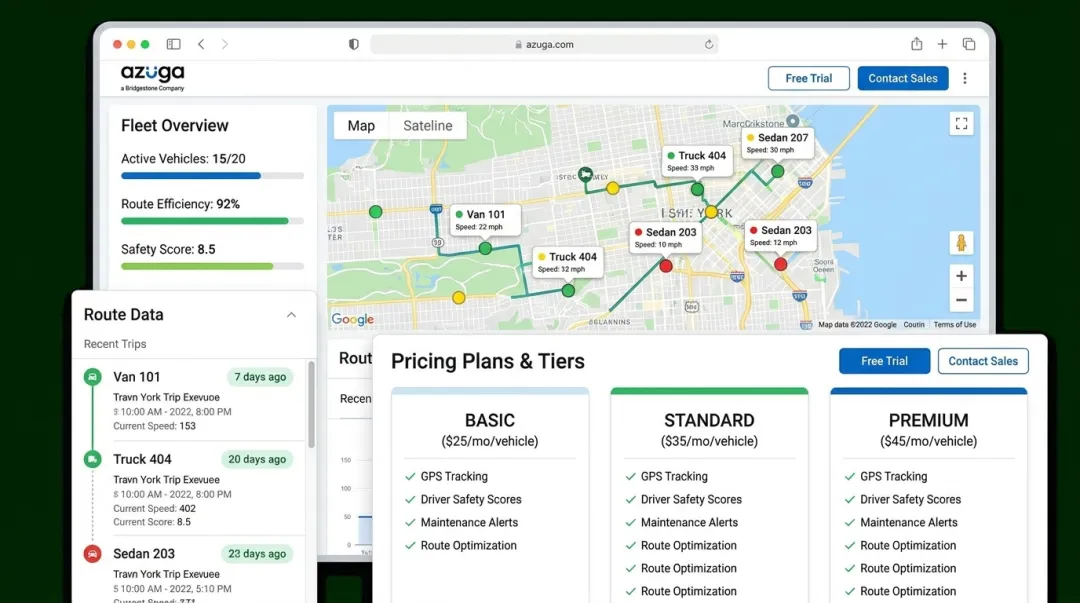Click the flag destination marker on map

coord(585,174)
